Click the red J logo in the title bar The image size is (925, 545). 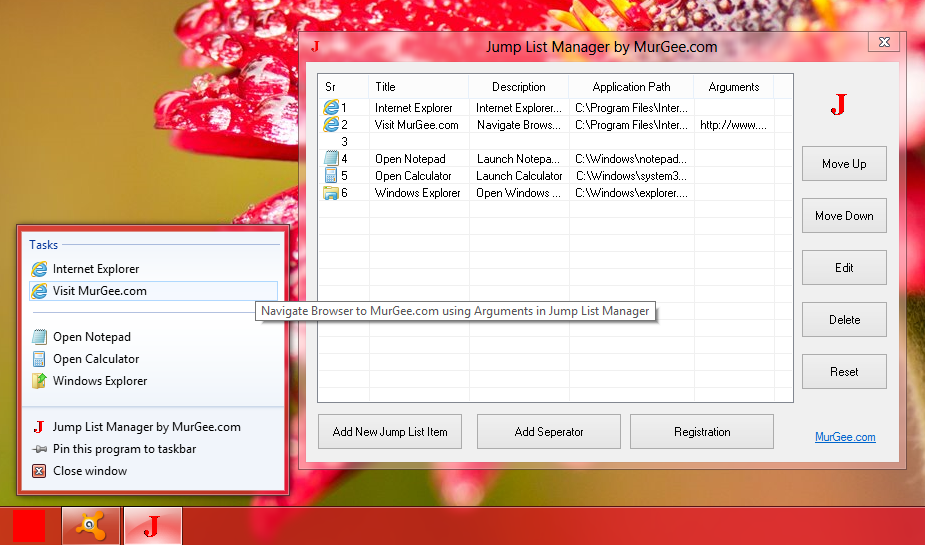(x=315, y=47)
